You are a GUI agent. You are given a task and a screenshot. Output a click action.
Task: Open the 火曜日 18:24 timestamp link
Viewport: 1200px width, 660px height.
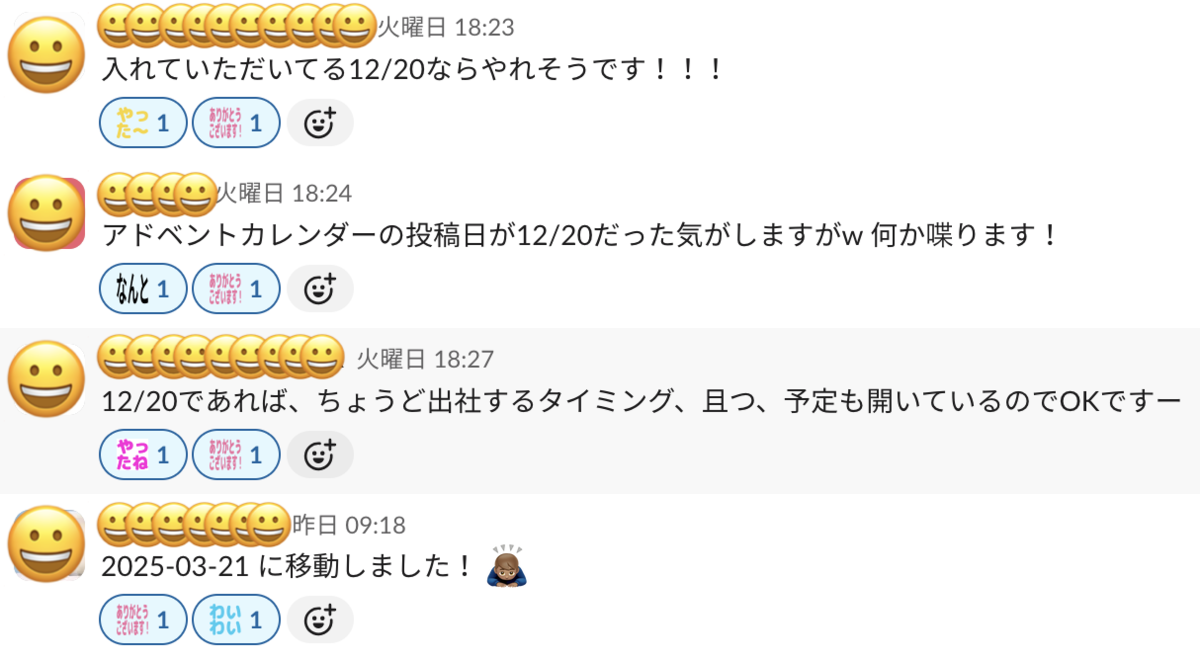284,193
